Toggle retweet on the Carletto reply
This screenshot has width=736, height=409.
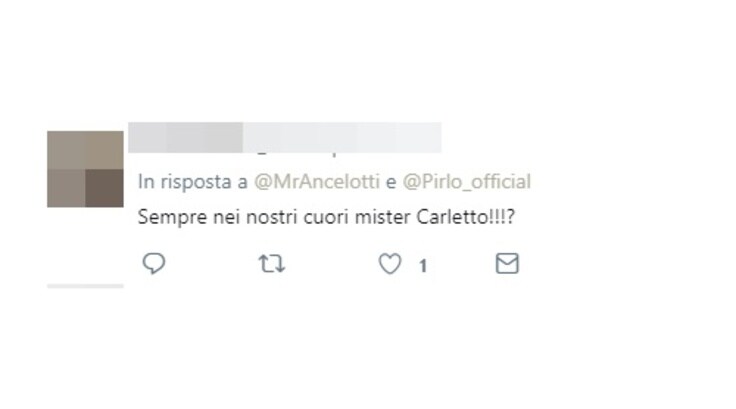(x=272, y=263)
